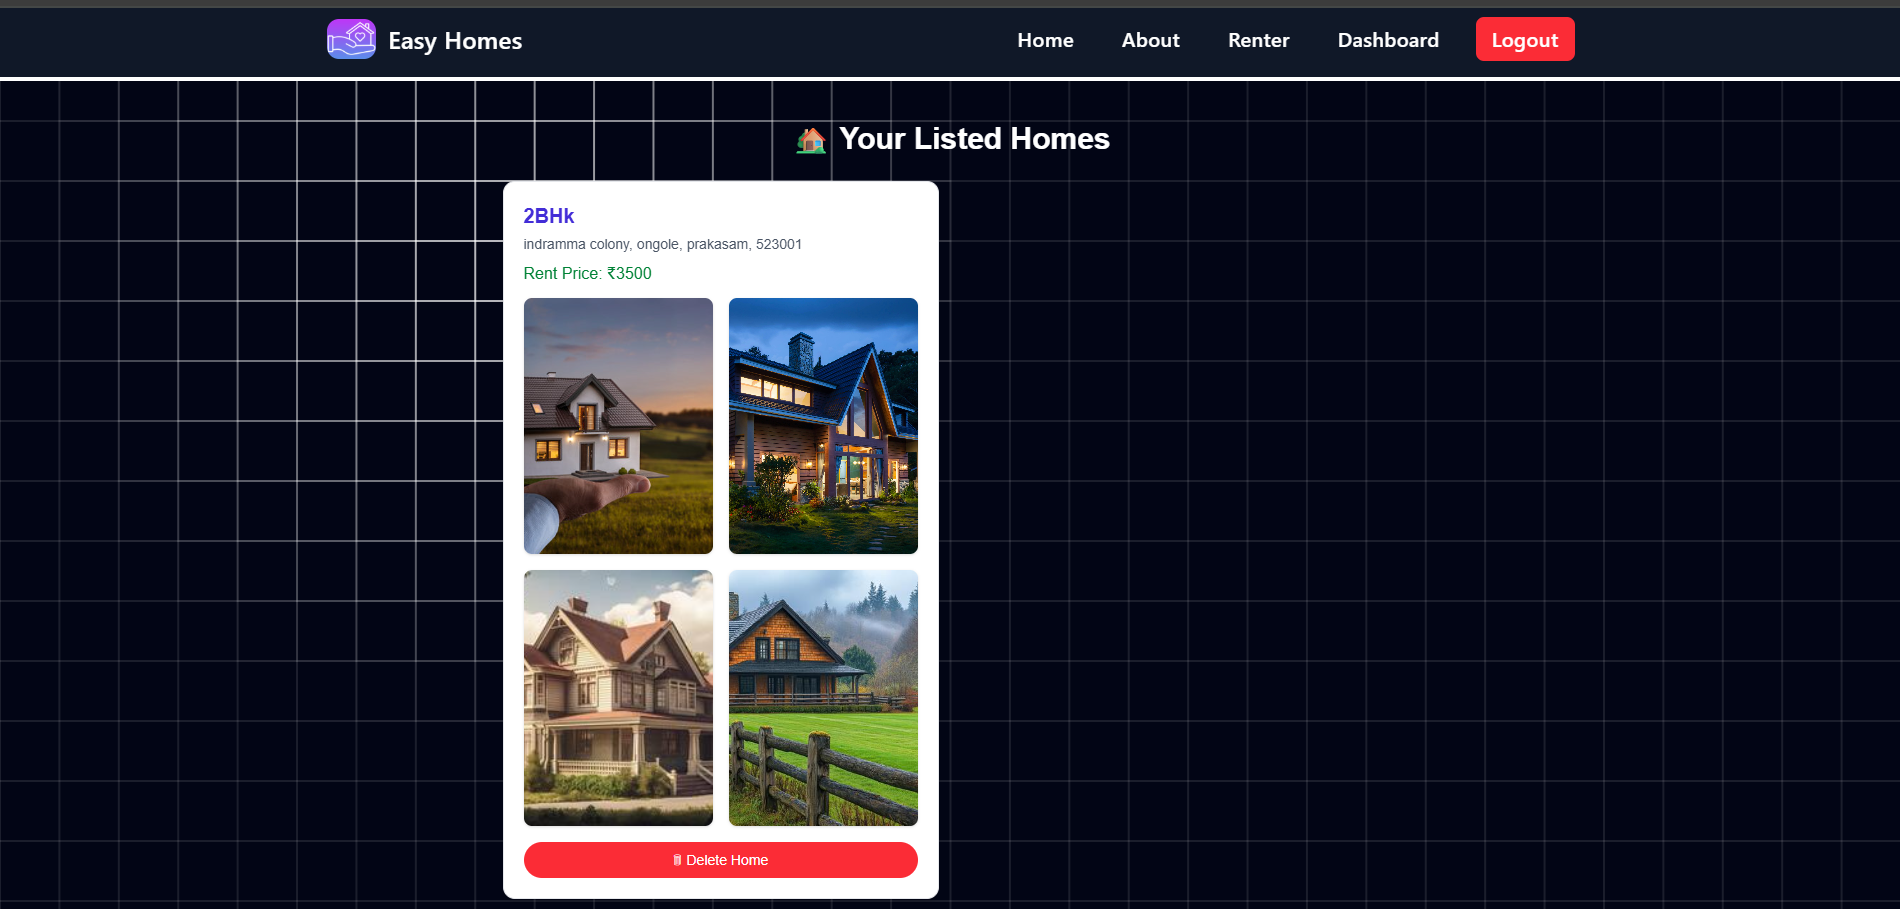
Task: Open the Renter section
Action: coord(1258,40)
